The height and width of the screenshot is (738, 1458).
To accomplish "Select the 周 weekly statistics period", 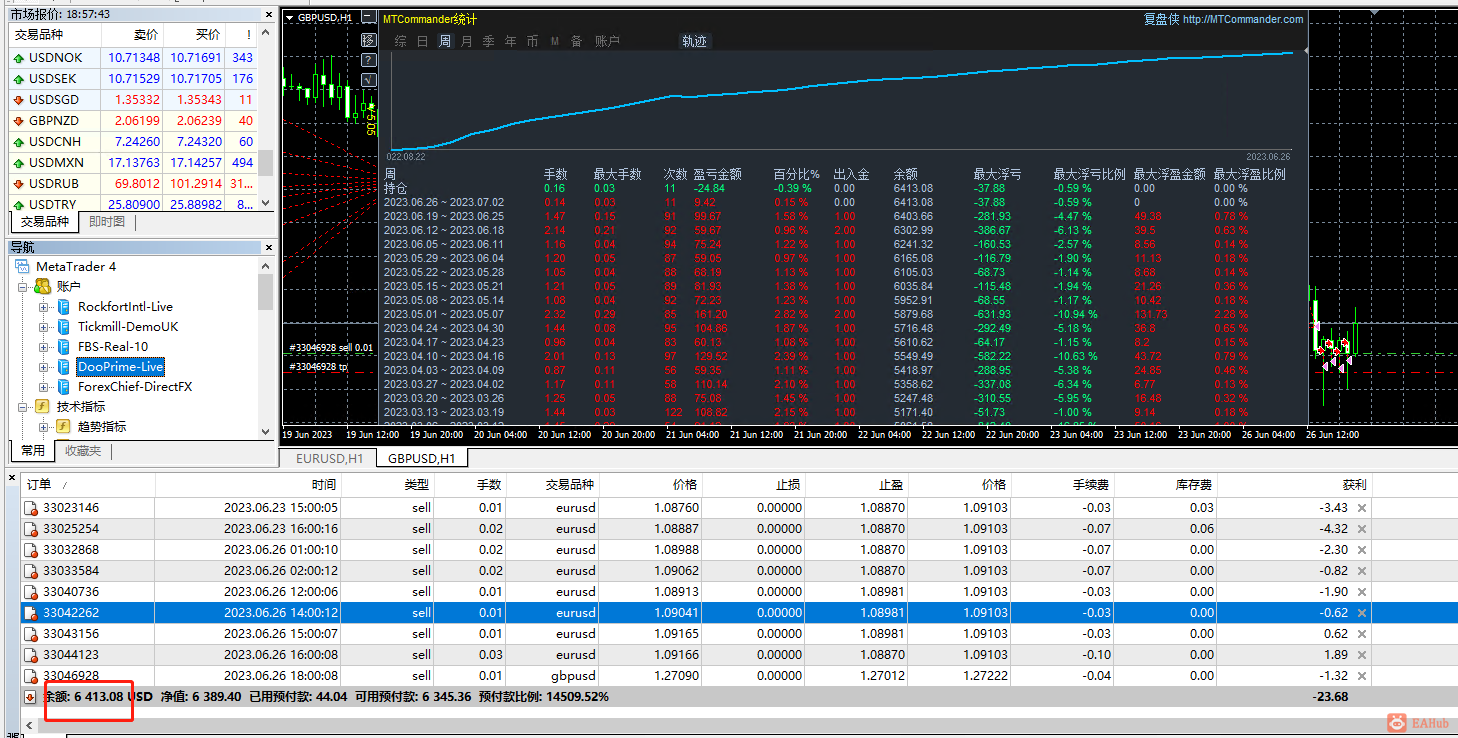I will tap(444, 41).
